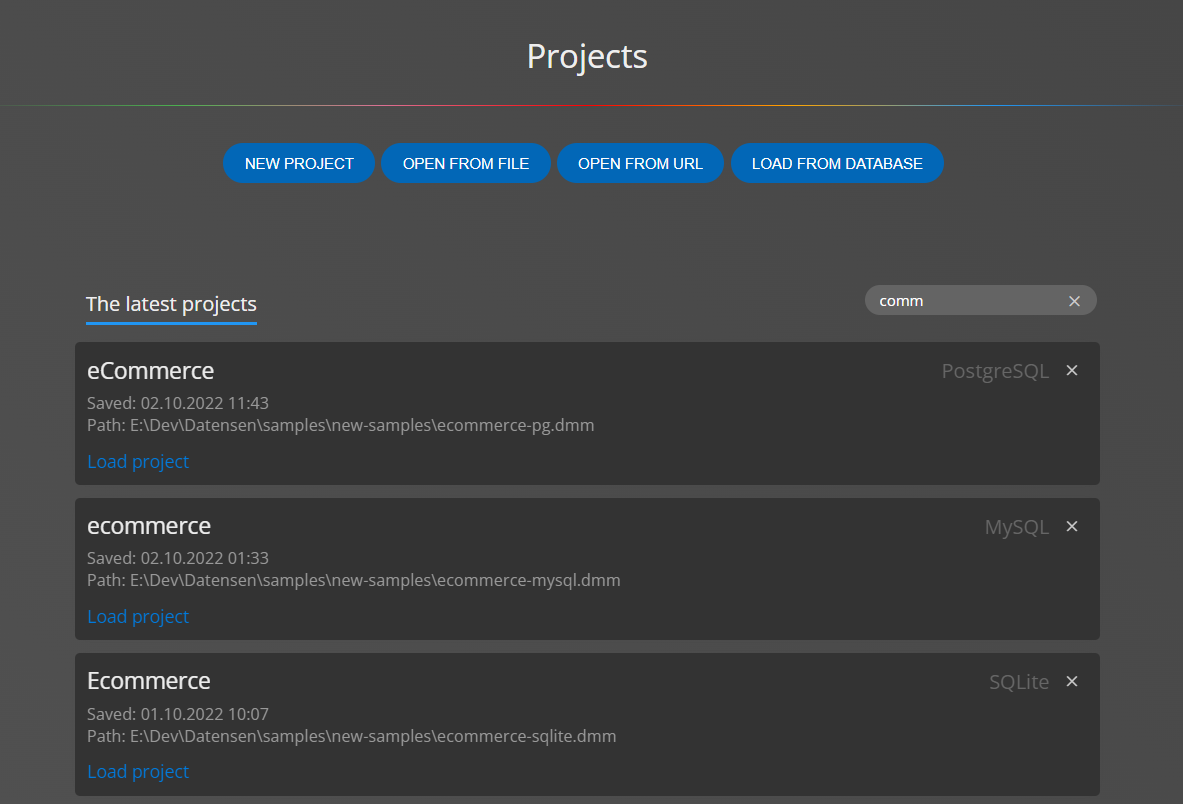1183x804 pixels.
Task: Start a new project
Action: point(299,163)
